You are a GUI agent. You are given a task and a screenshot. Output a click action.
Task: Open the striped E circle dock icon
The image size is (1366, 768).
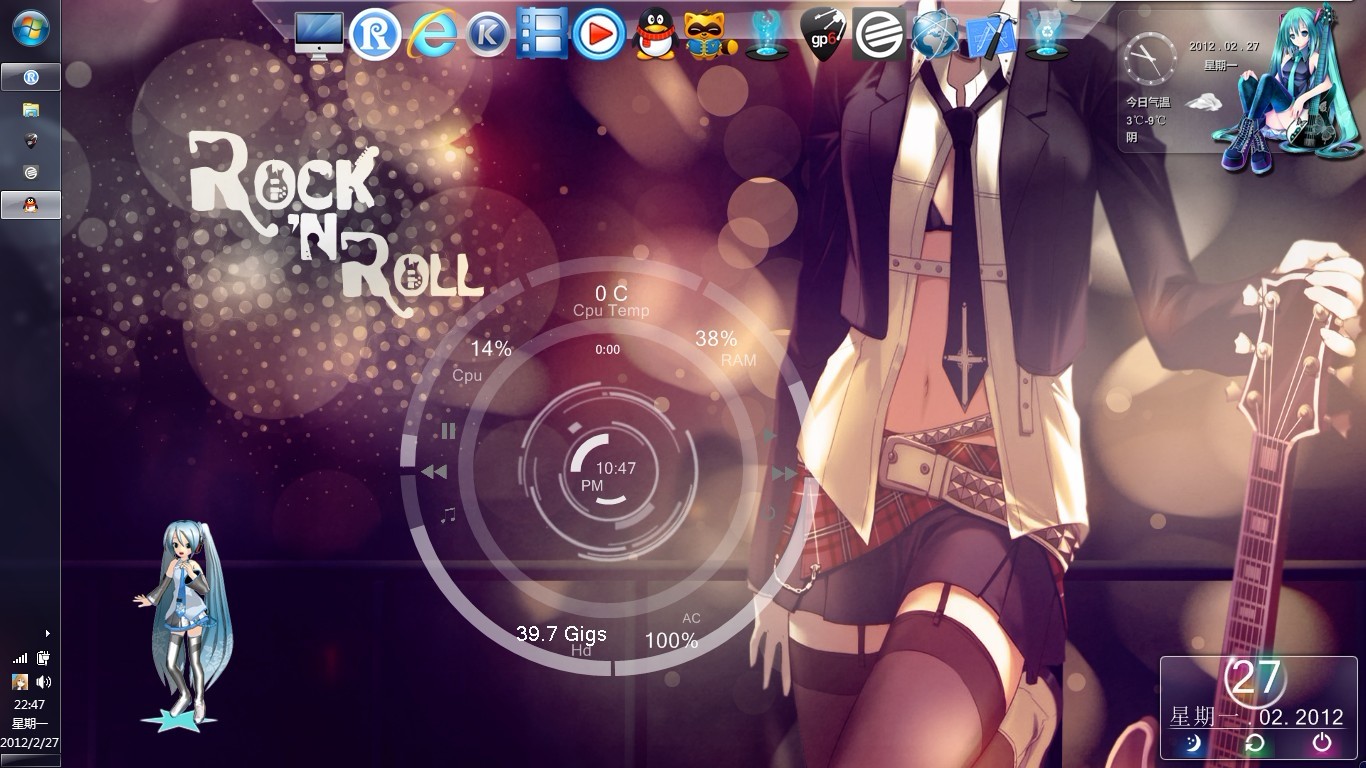(x=880, y=35)
